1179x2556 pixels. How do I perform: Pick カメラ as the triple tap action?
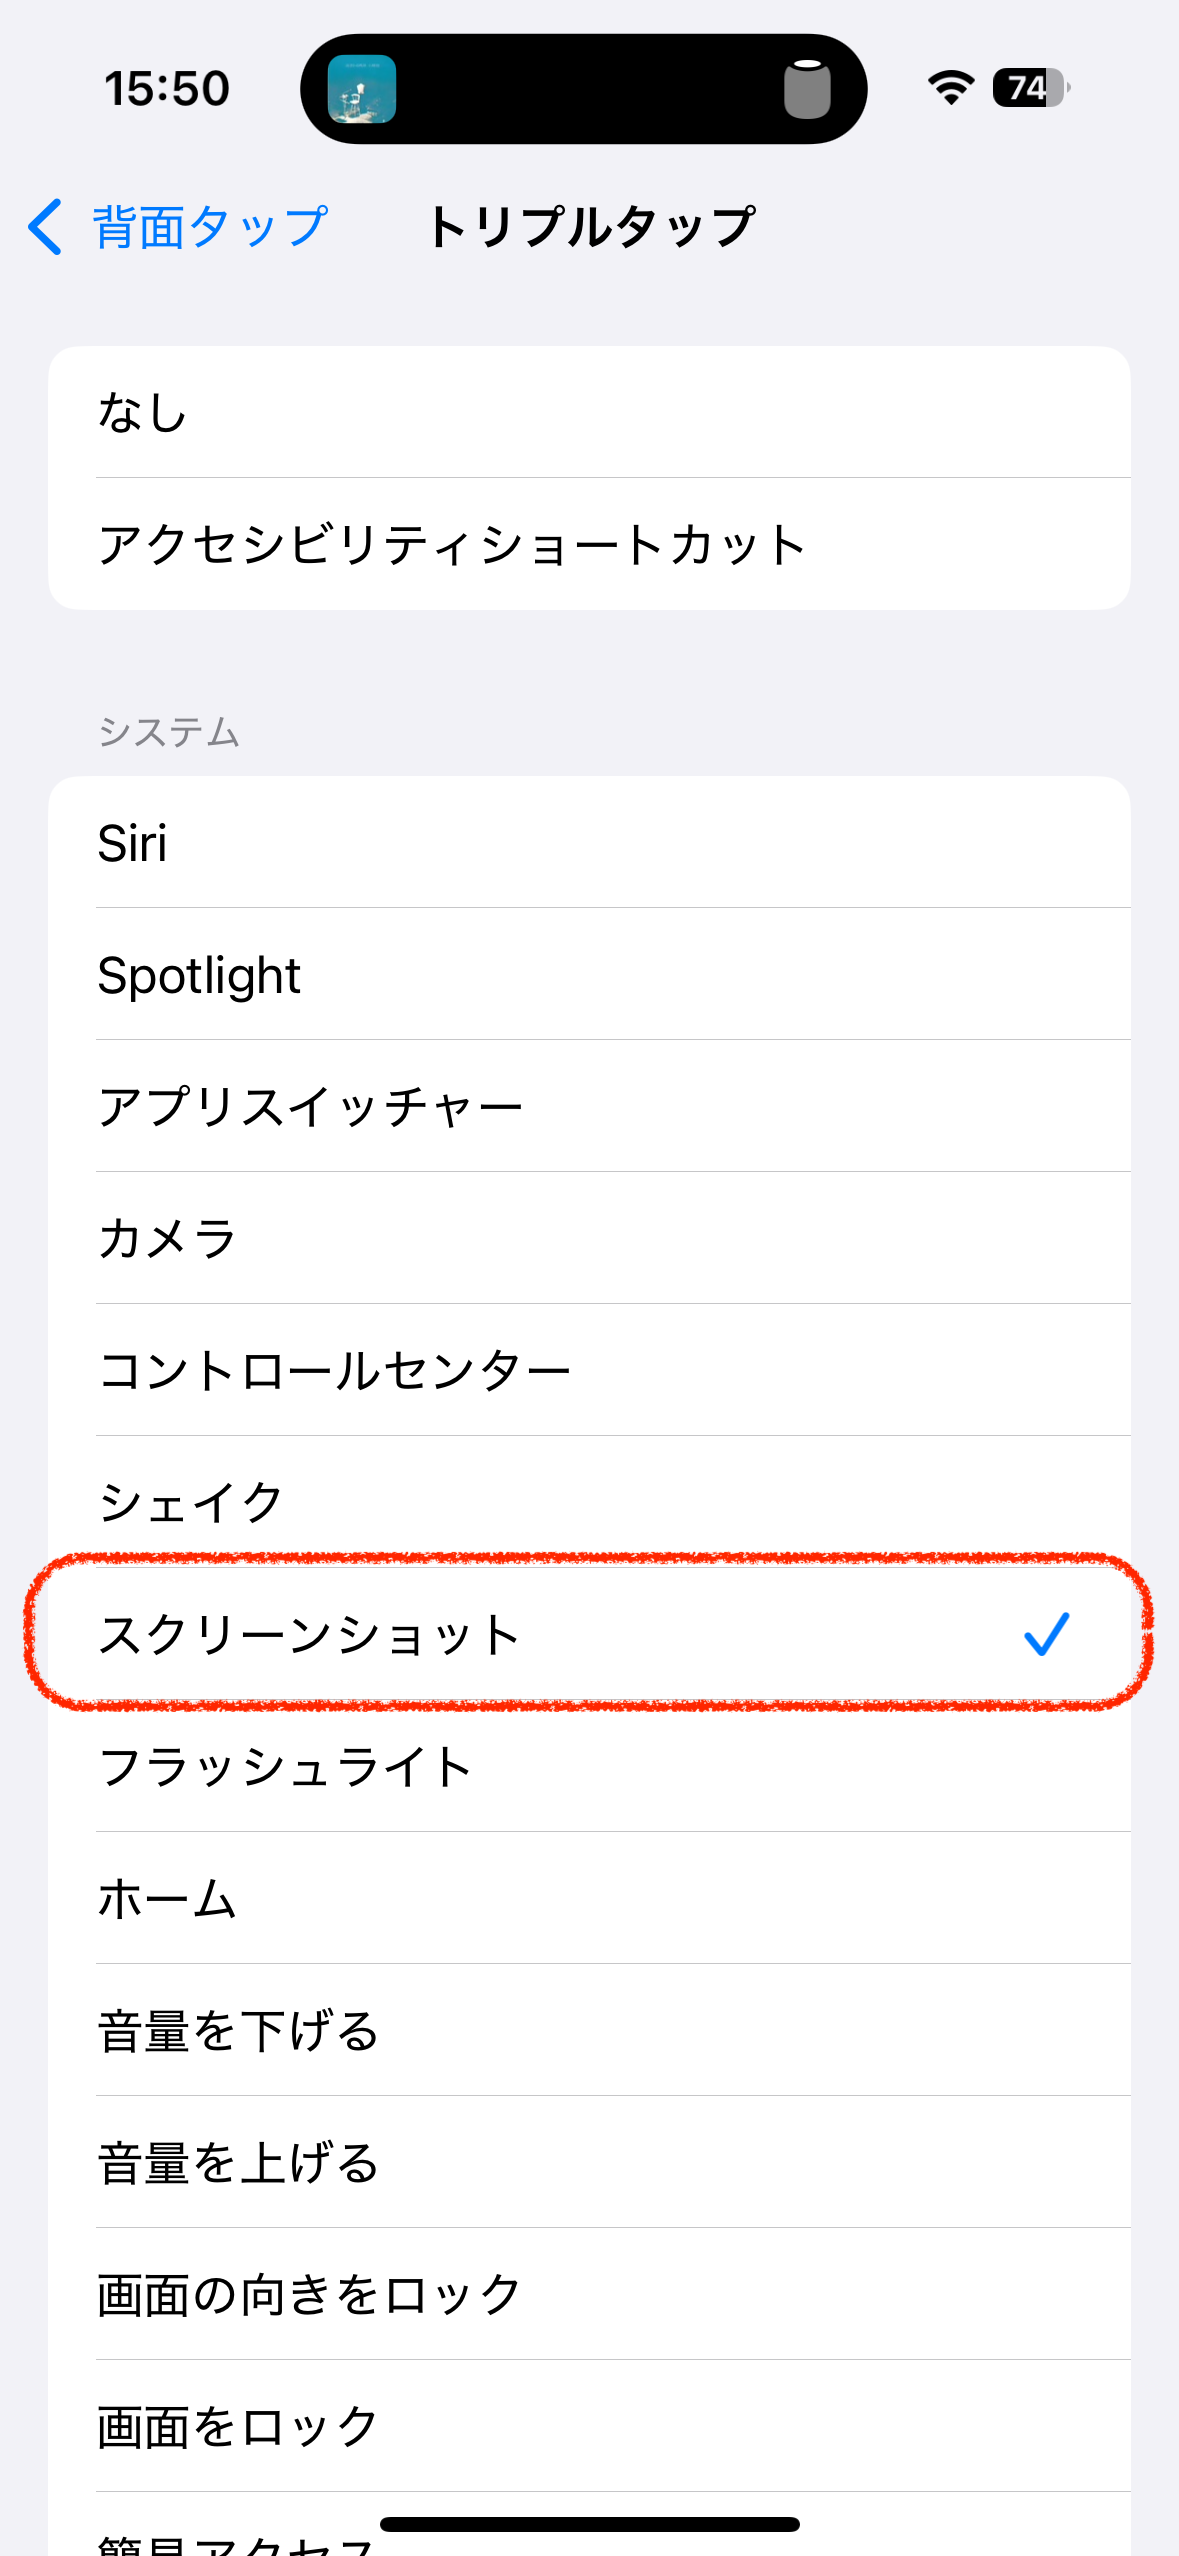tap(589, 1238)
